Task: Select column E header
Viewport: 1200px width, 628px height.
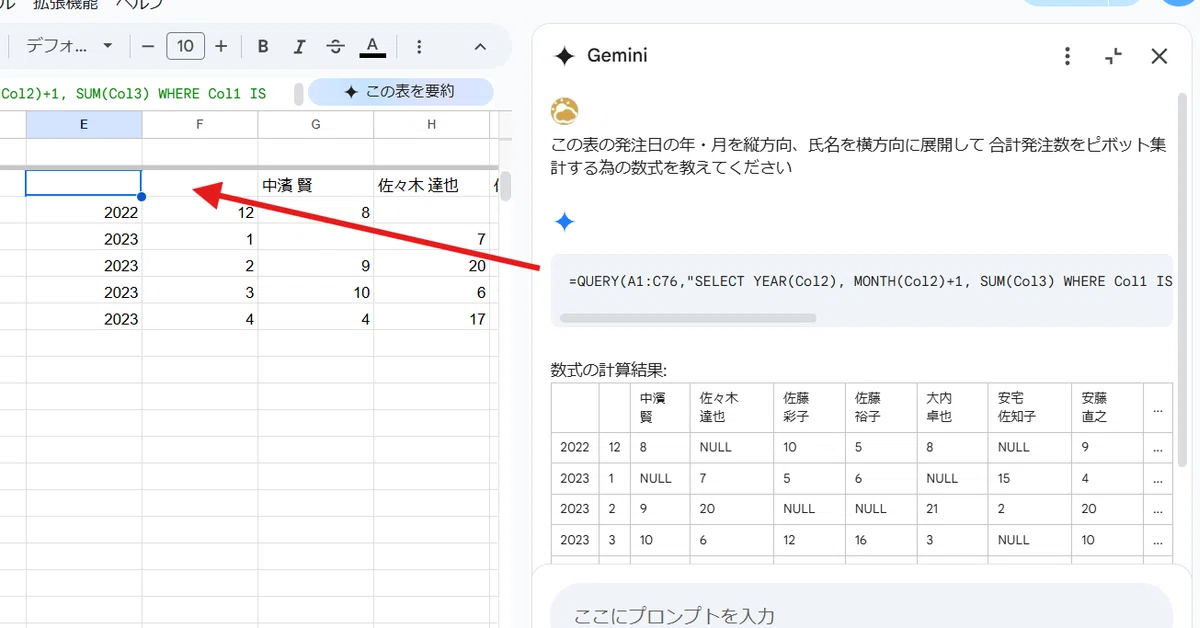Action: pyautogui.click(x=84, y=124)
